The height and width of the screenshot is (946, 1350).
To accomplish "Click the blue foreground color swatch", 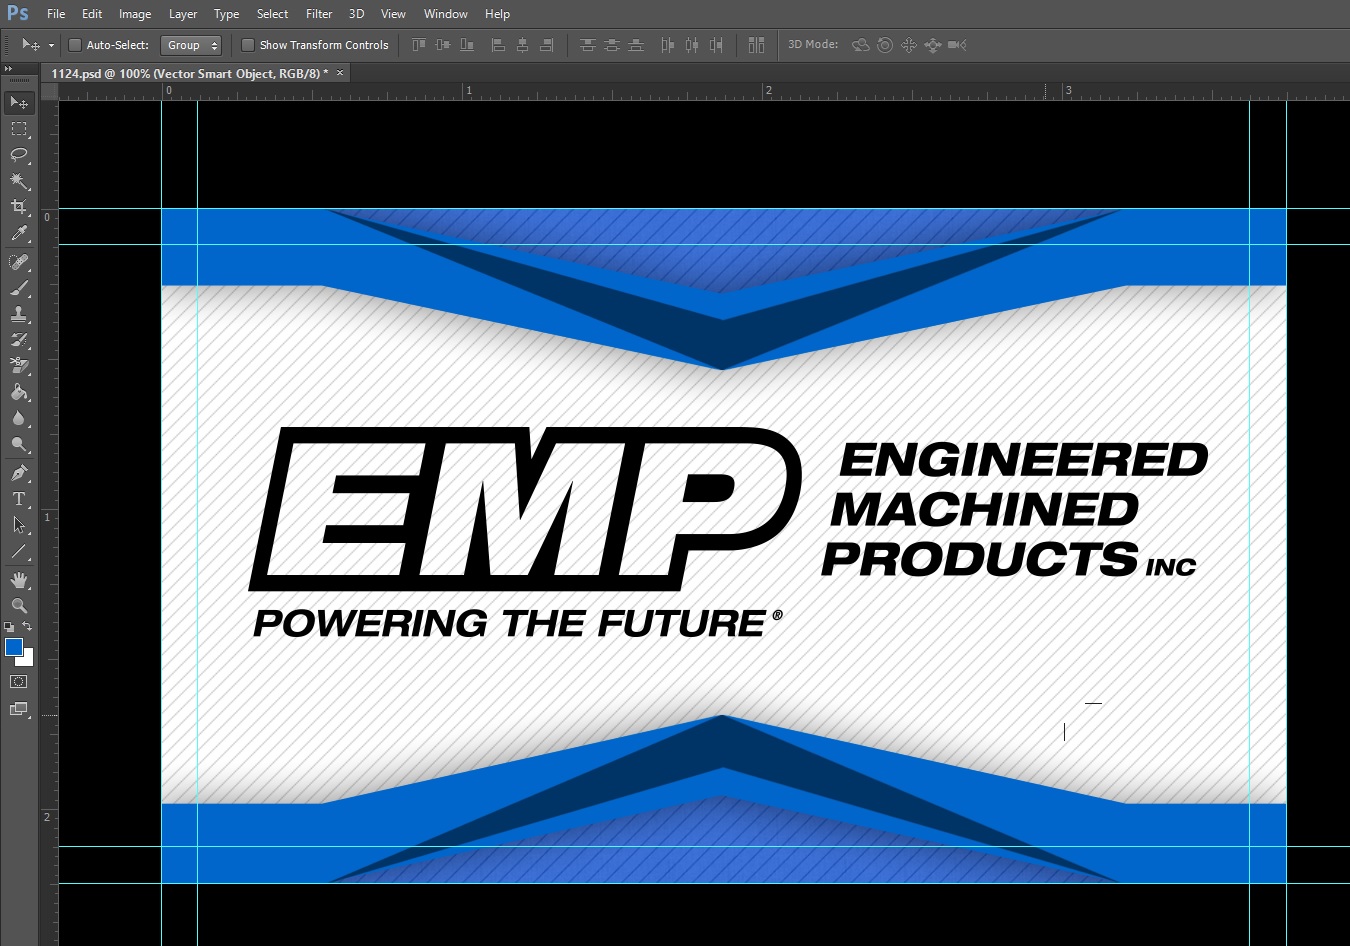I will point(13,647).
